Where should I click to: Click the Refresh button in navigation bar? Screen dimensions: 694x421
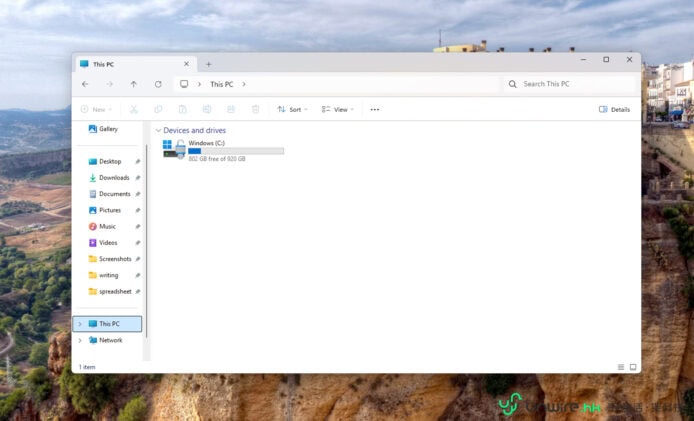tap(158, 85)
